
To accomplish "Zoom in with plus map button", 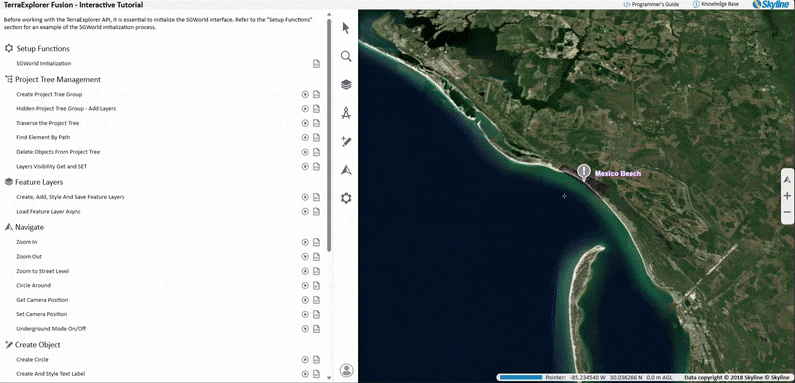I will click(x=787, y=196).
